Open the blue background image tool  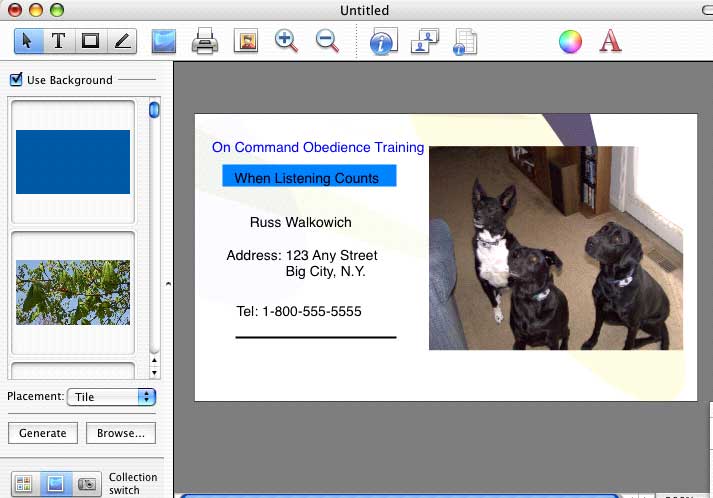(164, 41)
